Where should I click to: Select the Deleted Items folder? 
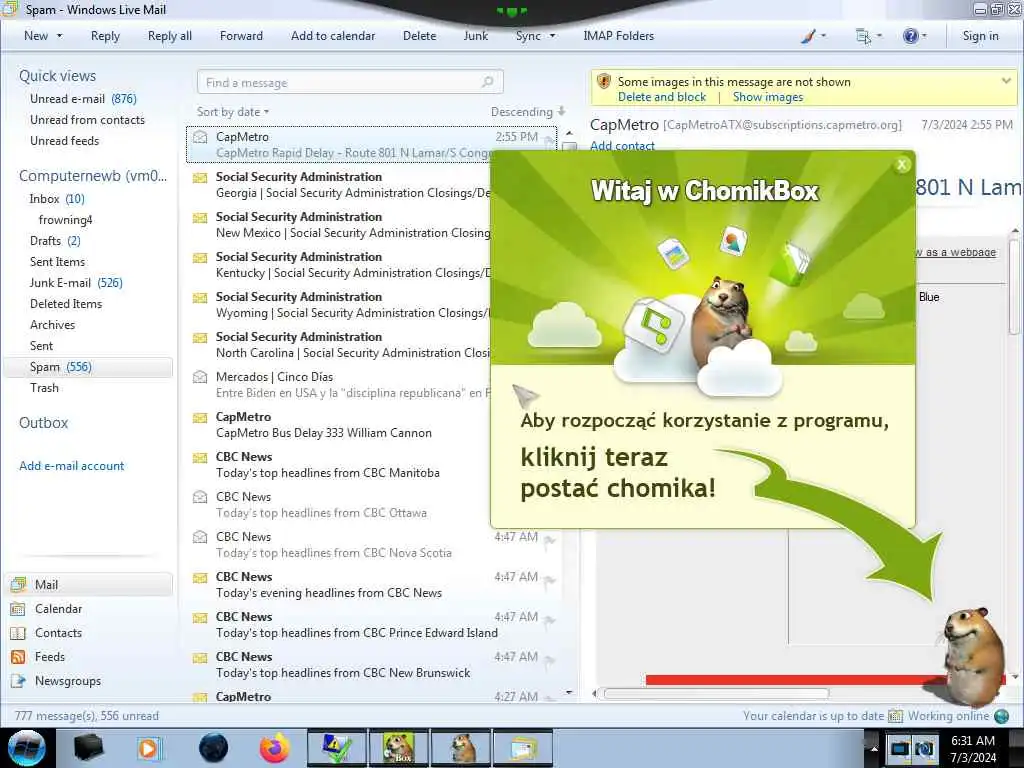point(66,304)
